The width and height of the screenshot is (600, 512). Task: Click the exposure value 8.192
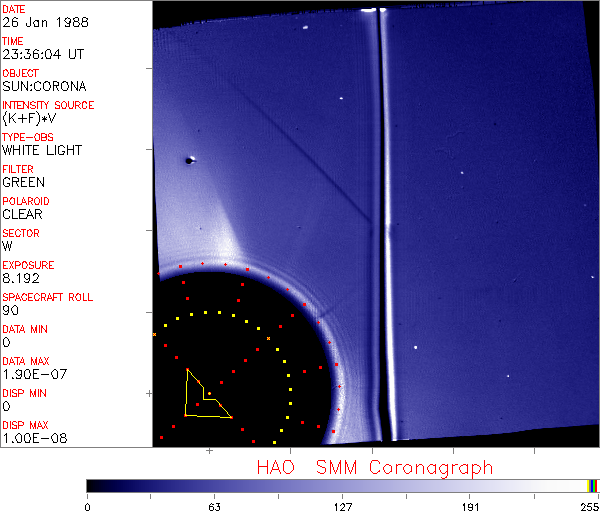coord(21,278)
